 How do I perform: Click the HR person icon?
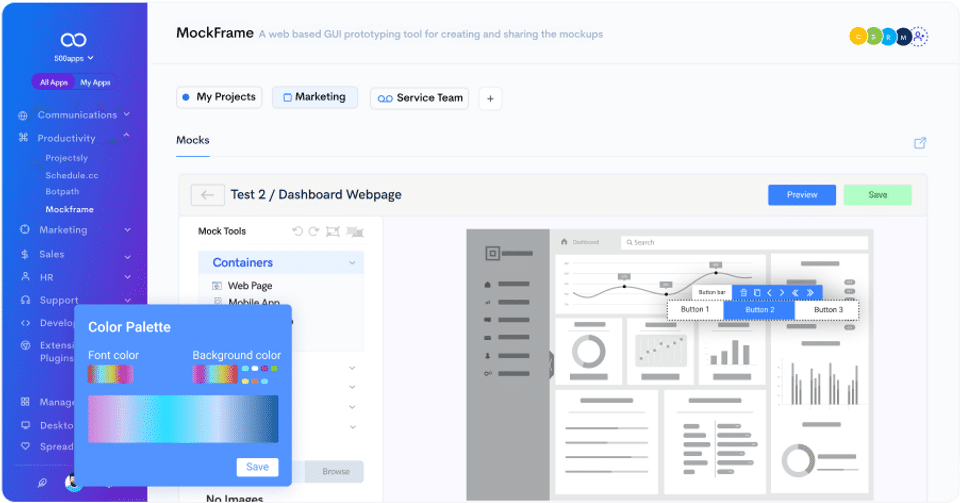[x=25, y=277]
